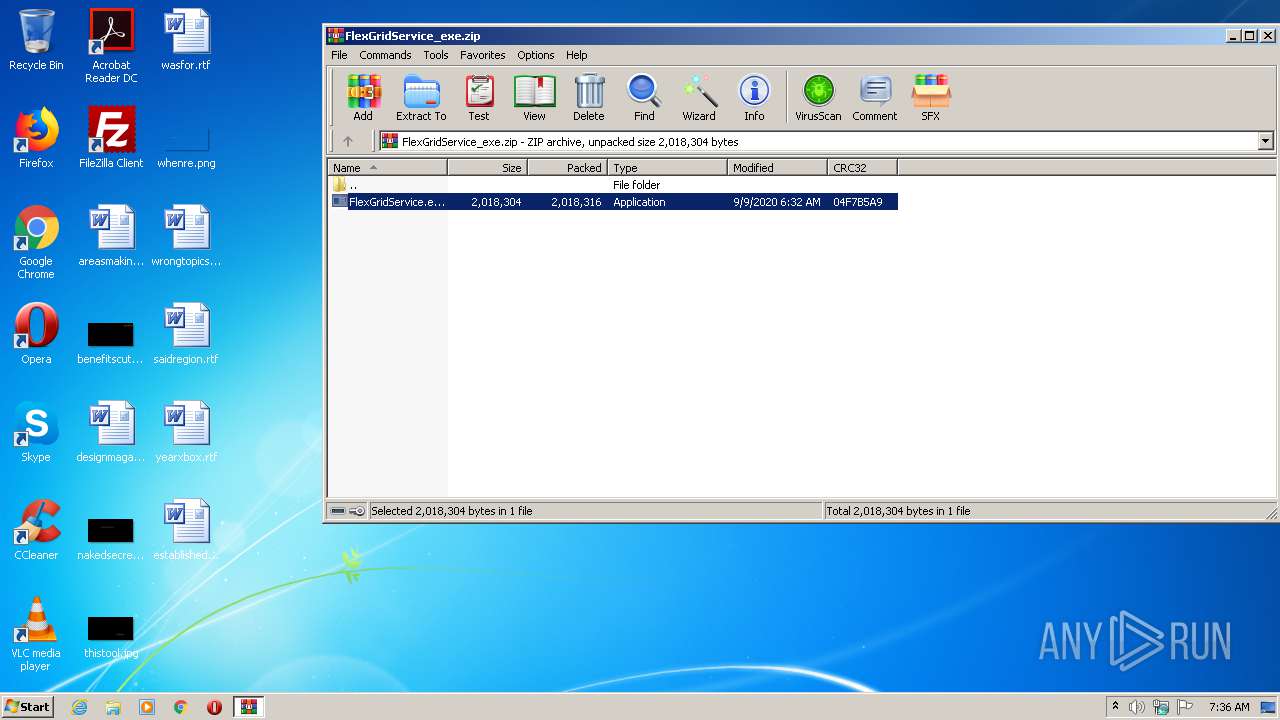Open Opera from the taskbar
Screen dimensions: 1280x720
(214, 707)
